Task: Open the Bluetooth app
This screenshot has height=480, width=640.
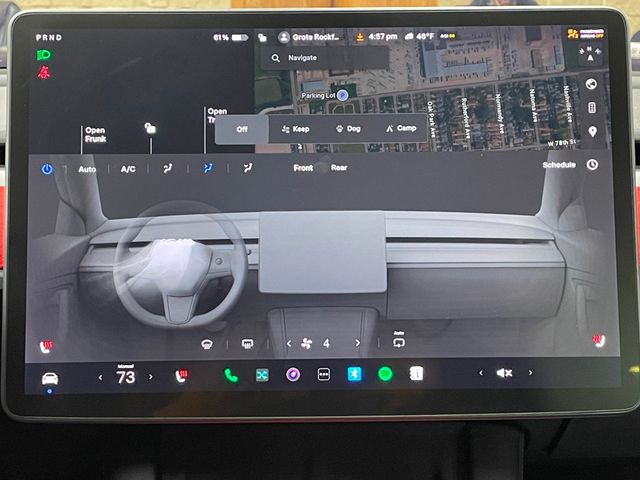Action: [354, 374]
